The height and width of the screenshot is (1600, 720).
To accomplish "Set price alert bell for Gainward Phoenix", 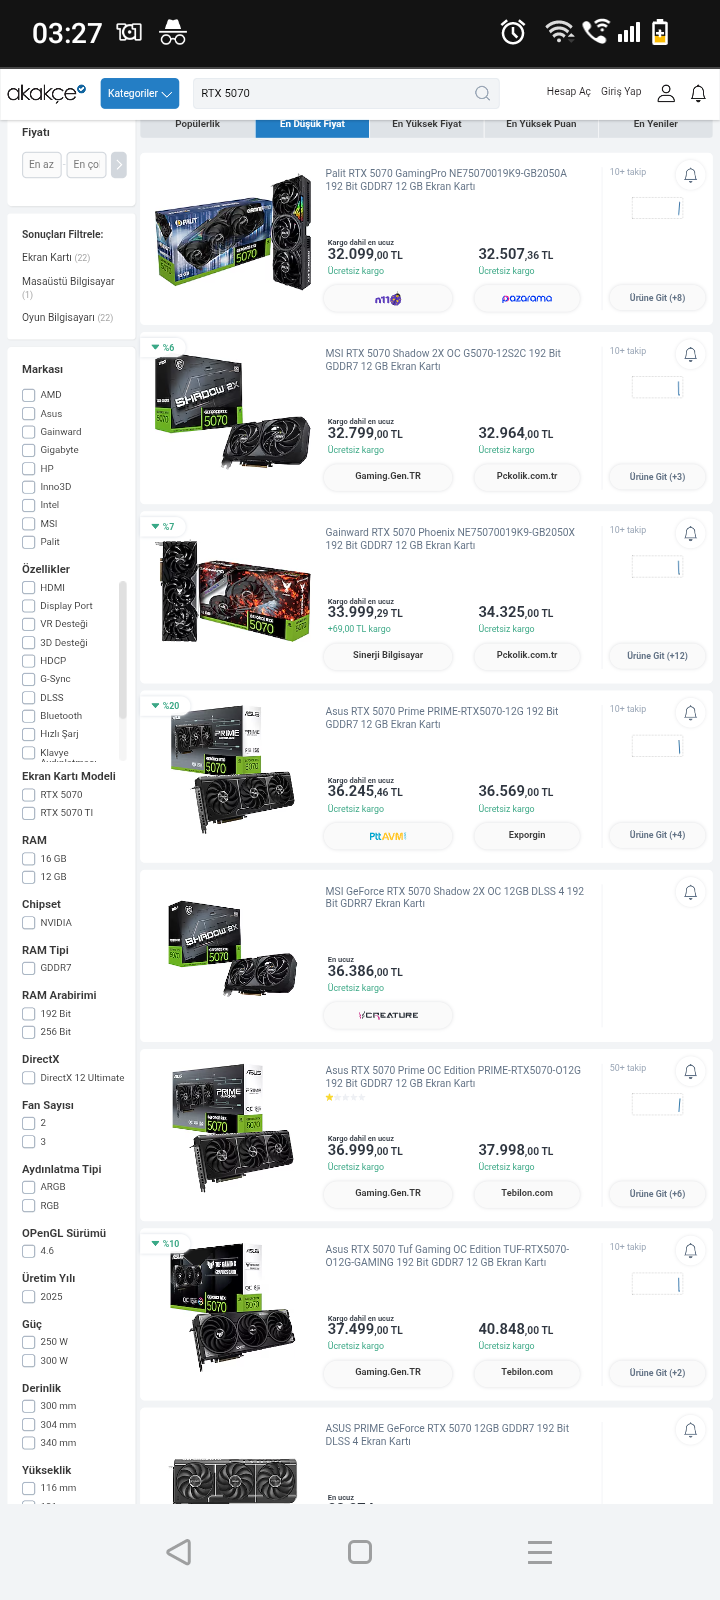I will 690,533.
